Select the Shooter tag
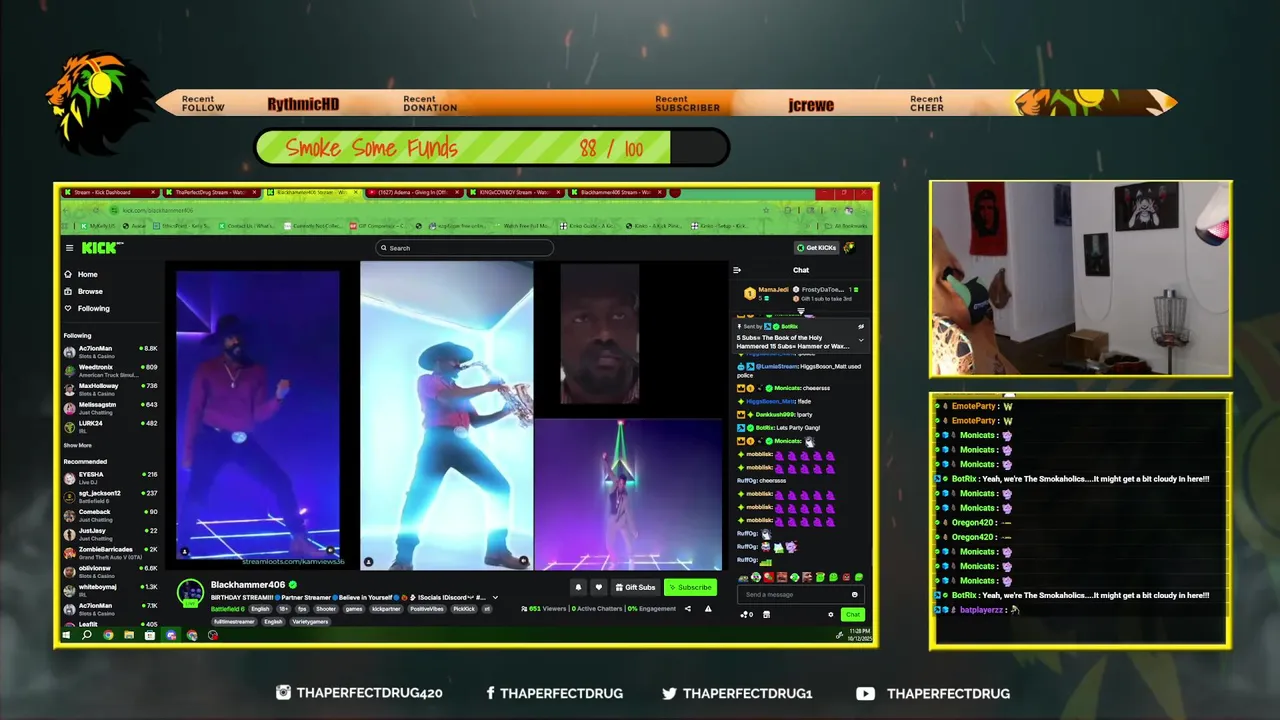Screen dimensions: 1280x720 (326, 608)
